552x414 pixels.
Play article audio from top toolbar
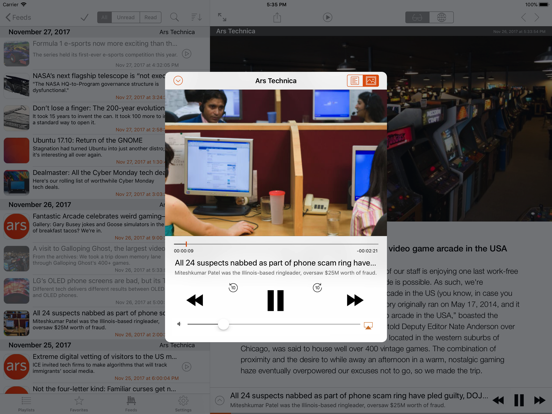pos(328,17)
